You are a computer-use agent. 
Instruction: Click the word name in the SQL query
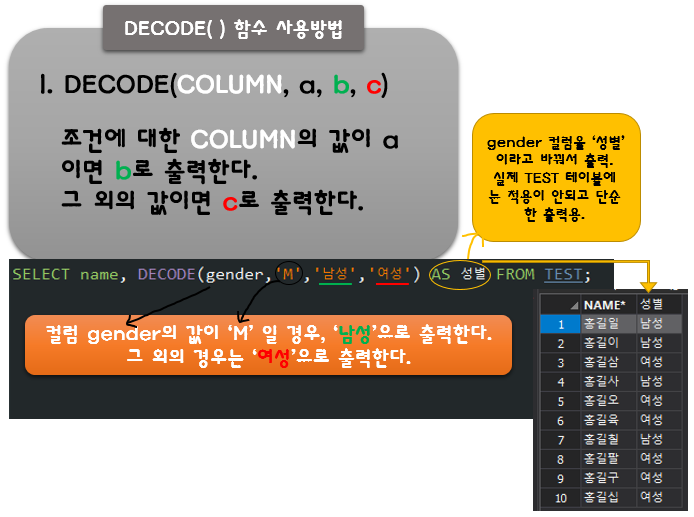pos(99,275)
